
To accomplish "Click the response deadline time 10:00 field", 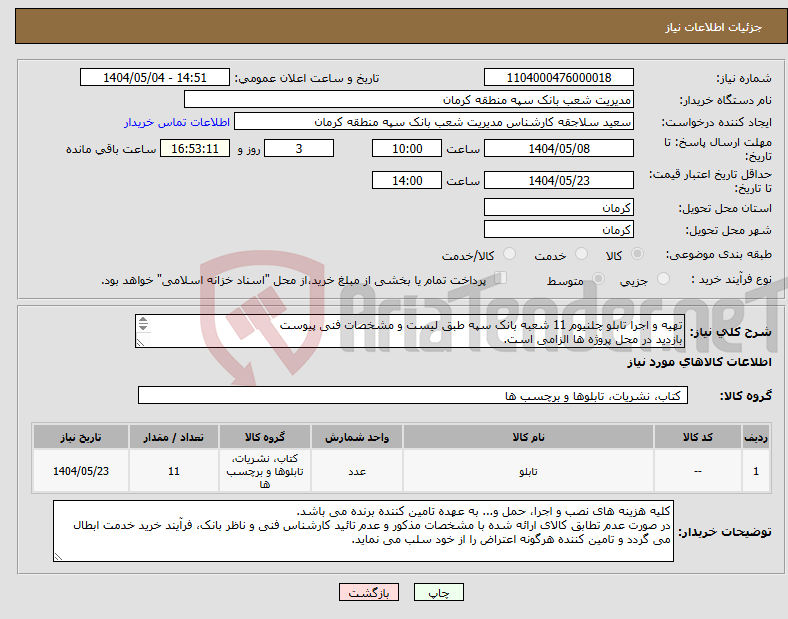I will click(407, 148).
